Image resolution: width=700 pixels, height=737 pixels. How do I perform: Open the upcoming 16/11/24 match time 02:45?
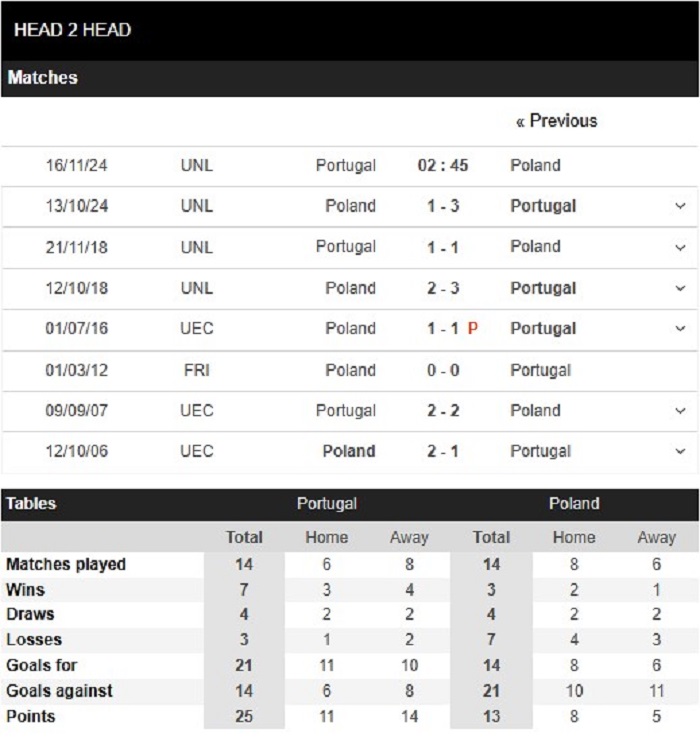443,165
